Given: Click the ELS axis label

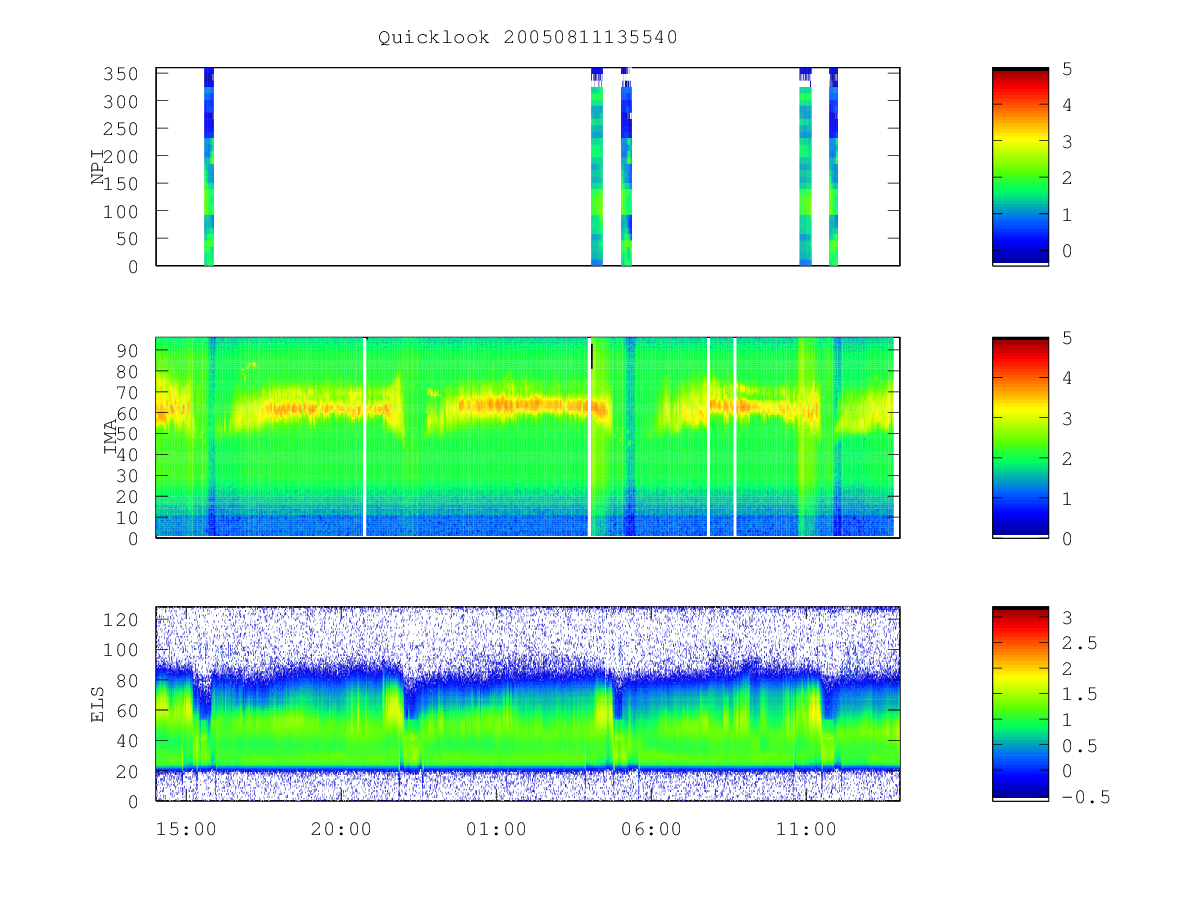Looking at the screenshot, I should (x=98, y=704).
